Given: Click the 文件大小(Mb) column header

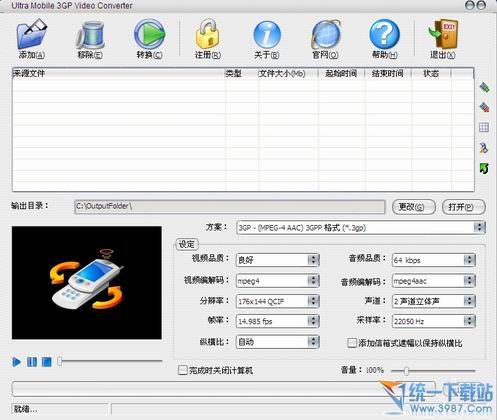Looking at the screenshot, I should 288,73.
